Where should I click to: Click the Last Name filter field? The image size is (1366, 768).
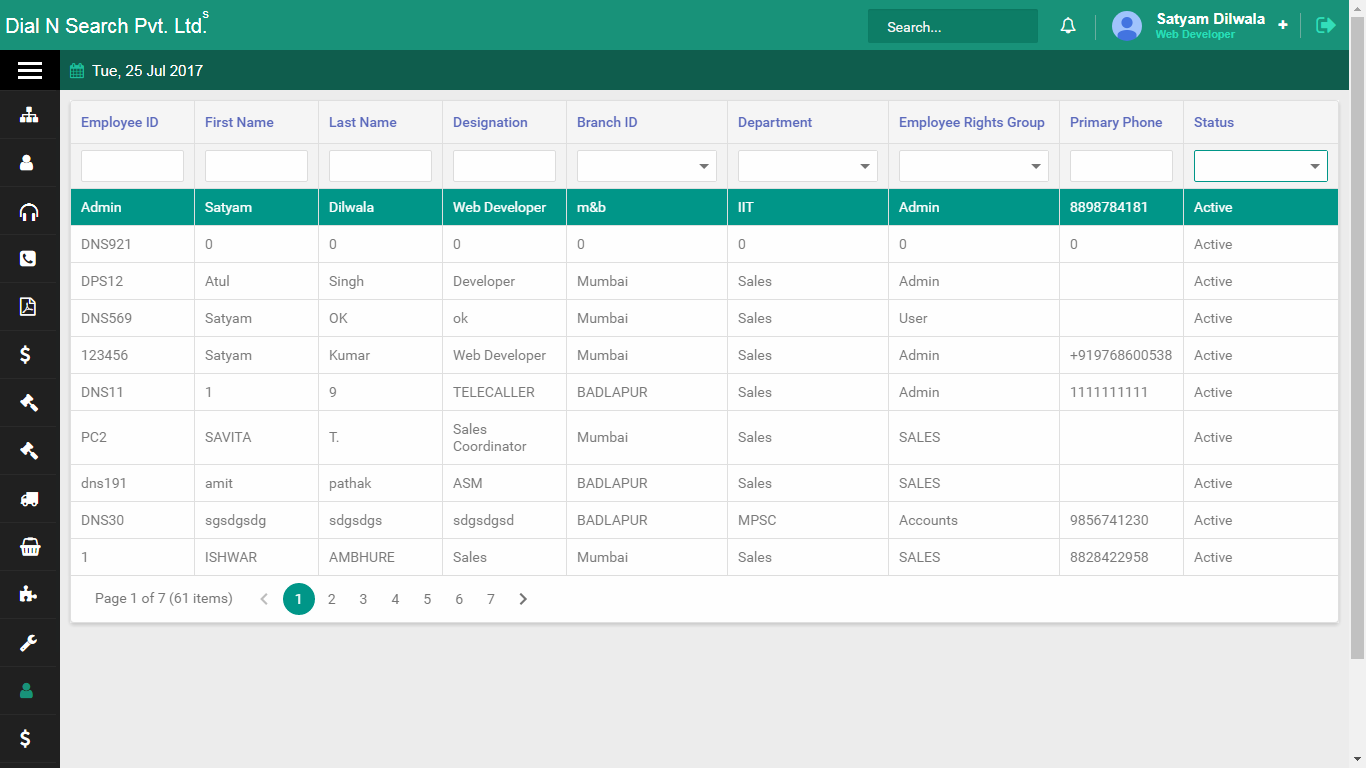coord(380,166)
